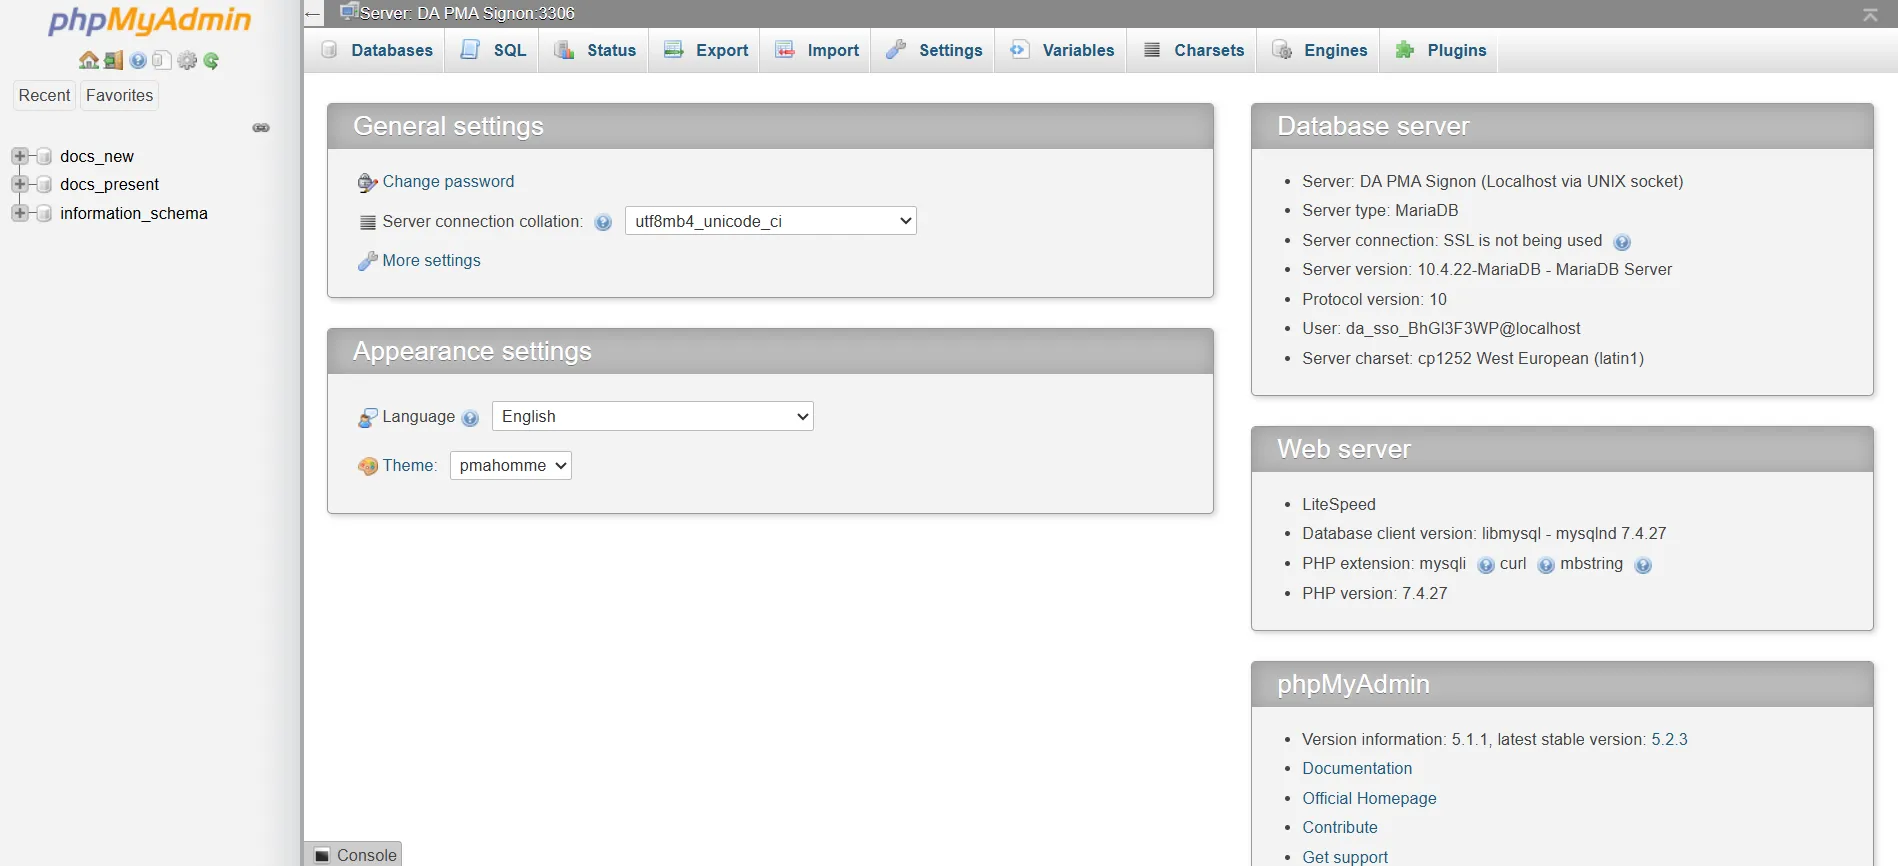Click the Theme palette icon
Viewport: 1898px width, 866px height.
[x=368, y=466]
